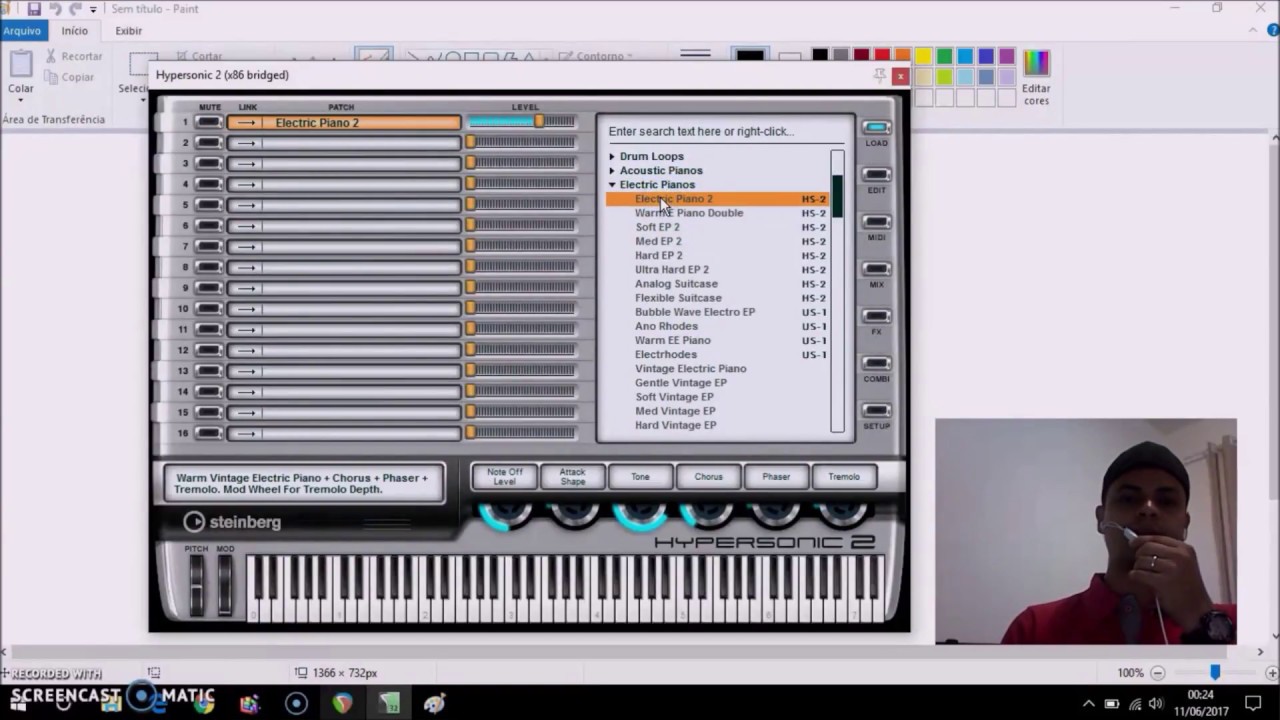This screenshot has width=1280, height=720.
Task: Click Copiar copy in Paint ribbon
Action: pos(70,77)
